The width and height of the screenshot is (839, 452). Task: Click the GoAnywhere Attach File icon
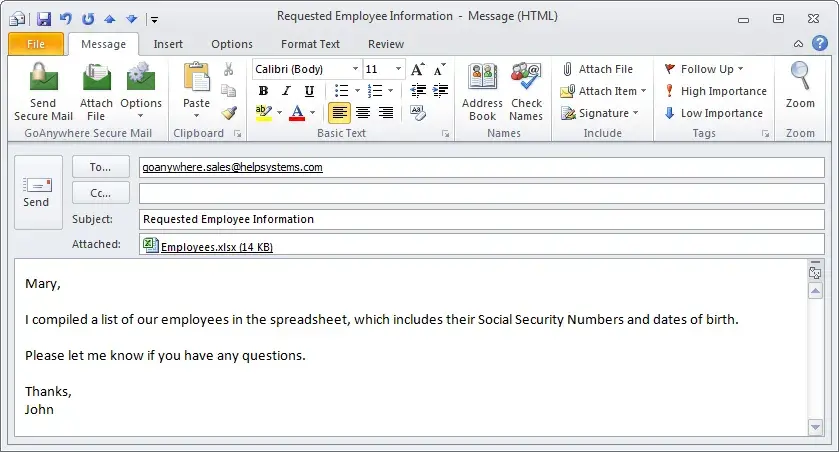click(x=97, y=78)
